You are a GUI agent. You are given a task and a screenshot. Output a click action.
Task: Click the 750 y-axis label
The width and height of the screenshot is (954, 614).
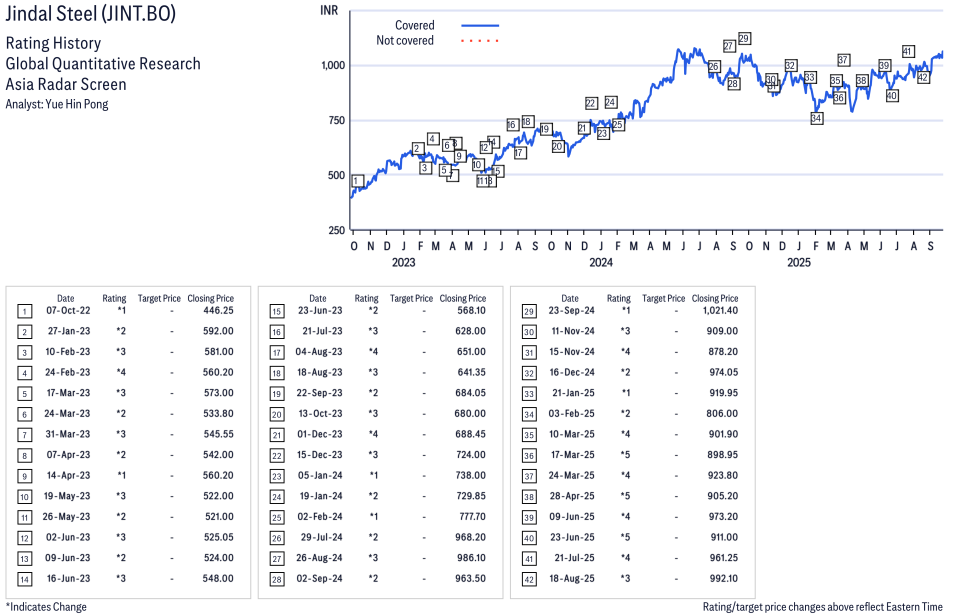point(336,120)
